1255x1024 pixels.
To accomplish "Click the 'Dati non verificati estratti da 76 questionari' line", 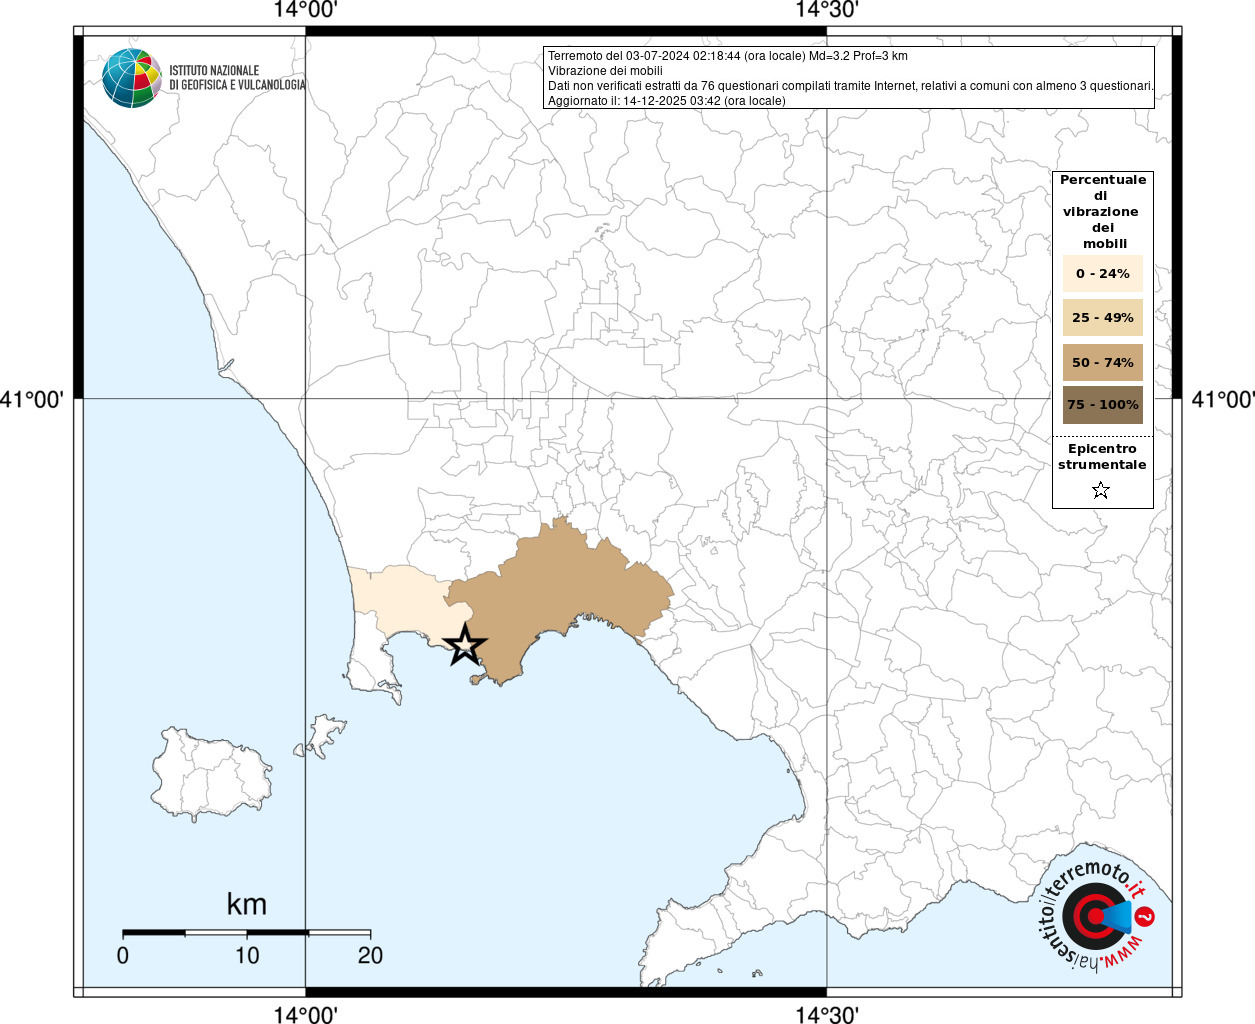I will [x=850, y=86].
